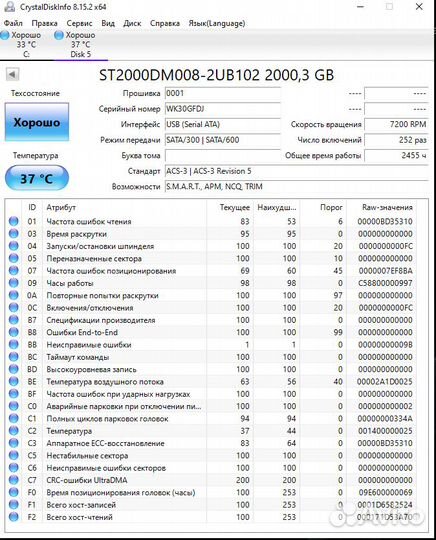
Task: Select the Disk 5 tab
Action: click(80, 44)
